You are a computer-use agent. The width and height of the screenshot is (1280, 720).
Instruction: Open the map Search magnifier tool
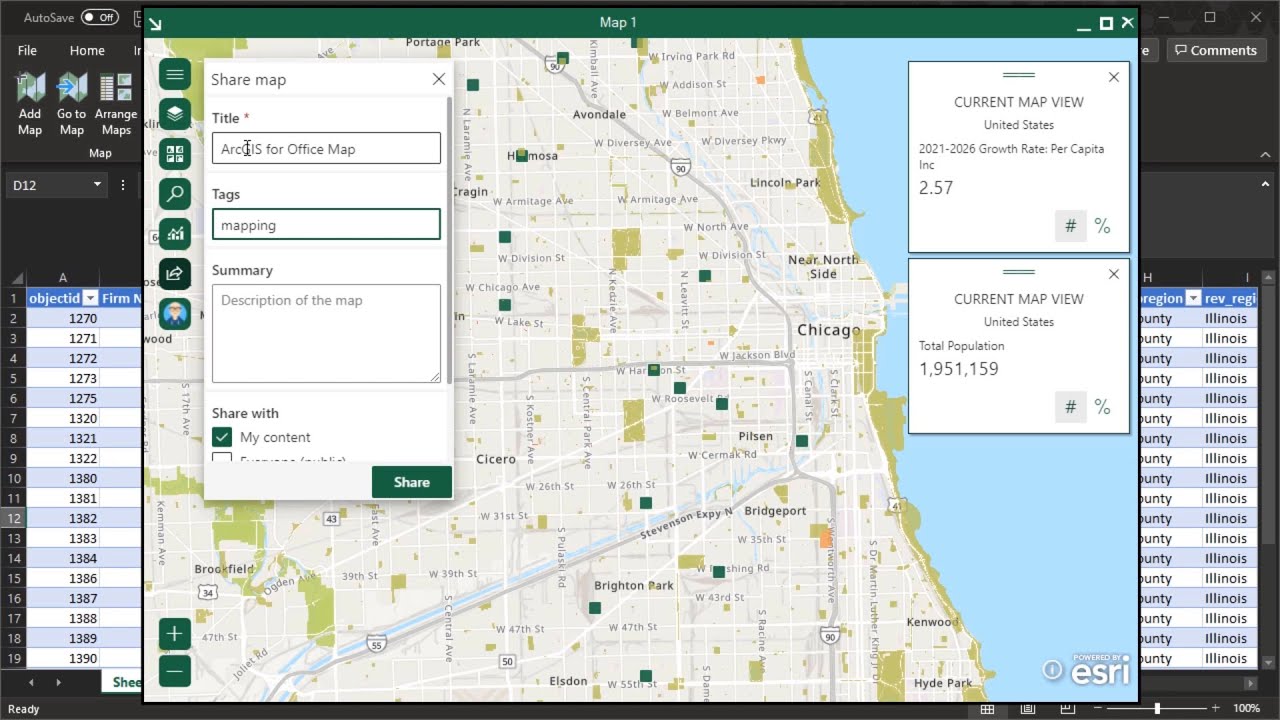175,194
